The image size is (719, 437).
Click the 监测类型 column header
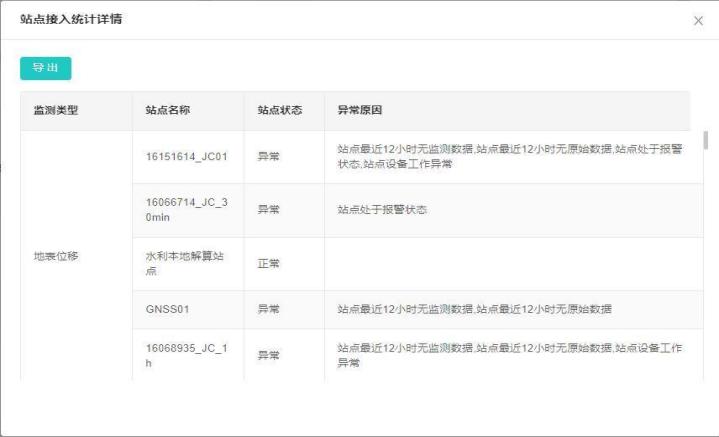coord(56,110)
